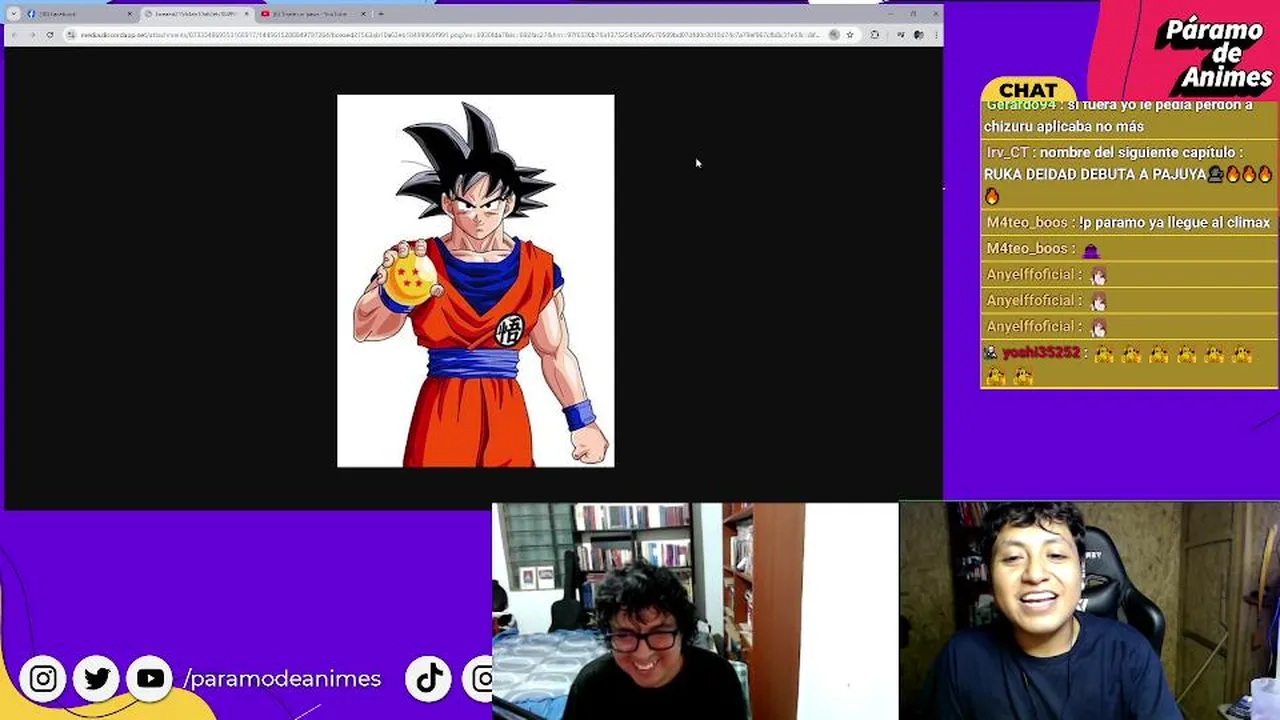Viewport: 1280px width, 720px height.
Task: Go forward in browser history
Action: pos(32,34)
